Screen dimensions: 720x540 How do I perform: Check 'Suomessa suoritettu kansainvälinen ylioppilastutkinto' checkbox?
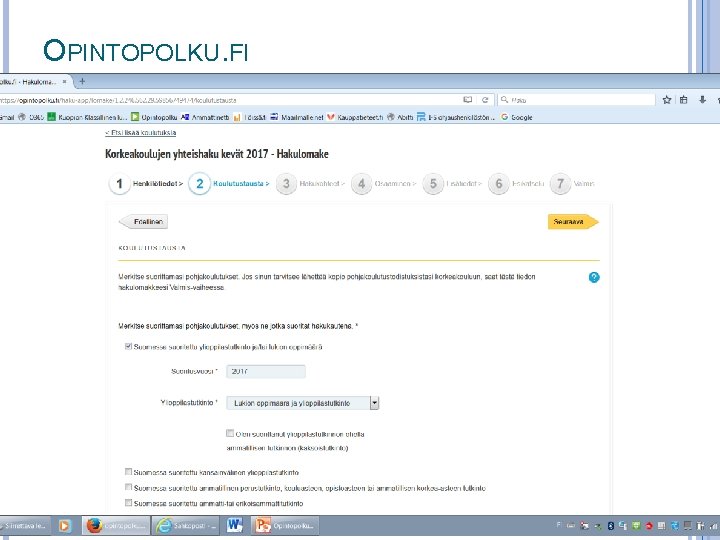[x=129, y=472]
